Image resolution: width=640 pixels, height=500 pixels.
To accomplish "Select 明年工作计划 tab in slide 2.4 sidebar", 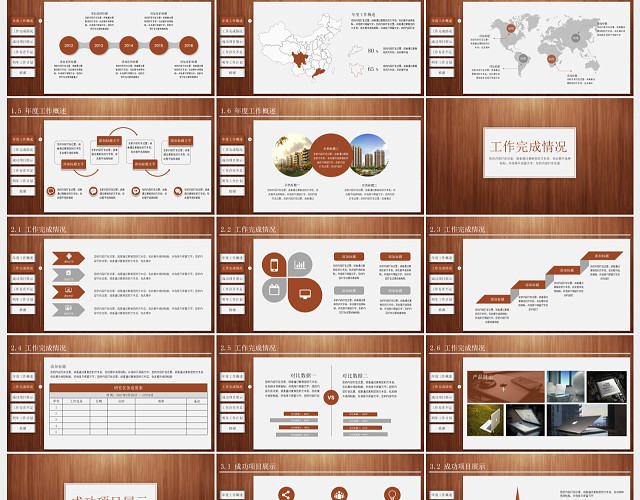I will 23,418.
